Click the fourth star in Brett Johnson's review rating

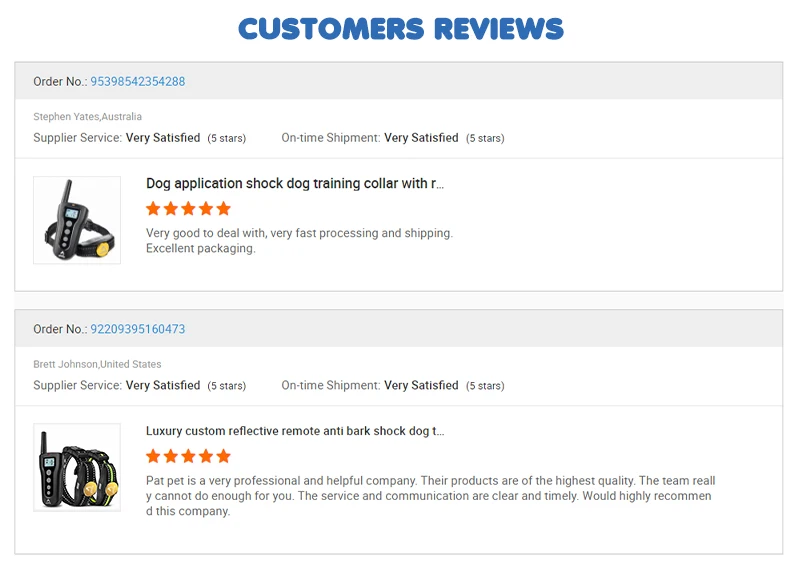pyautogui.click(x=206, y=456)
